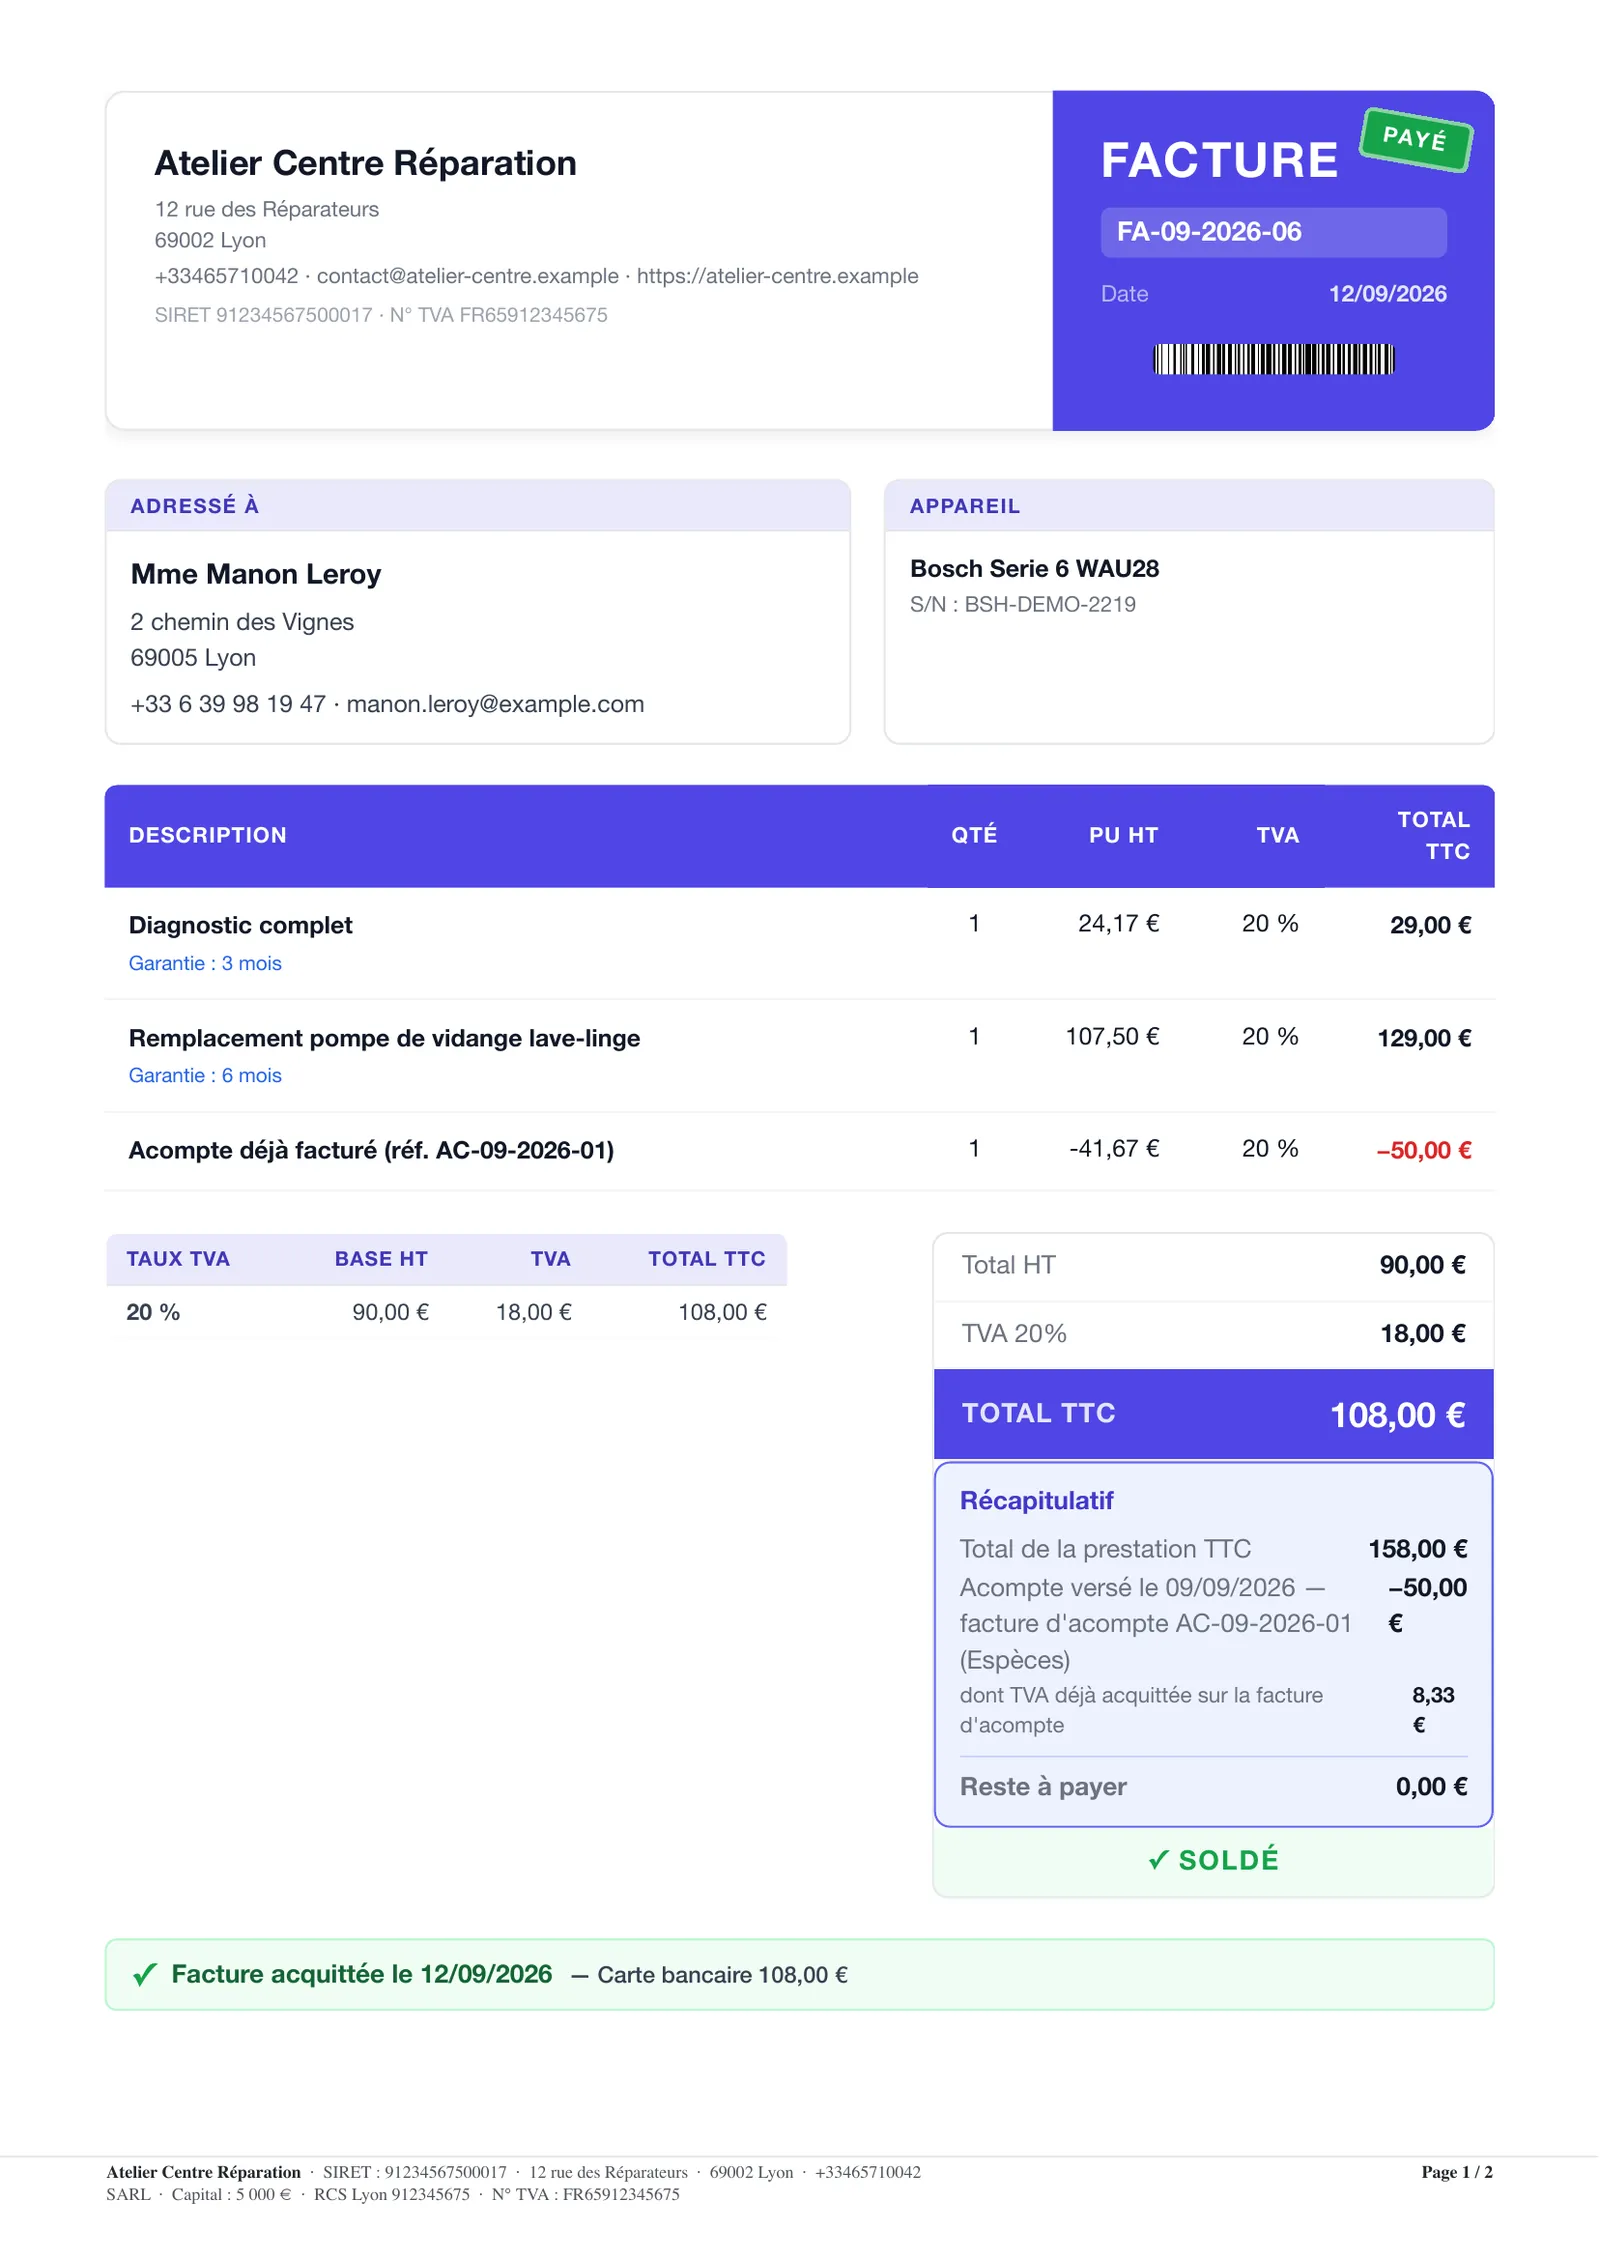Open https://atelier-centre.example website link
1600x2260 pixels.
(x=777, y=276)
